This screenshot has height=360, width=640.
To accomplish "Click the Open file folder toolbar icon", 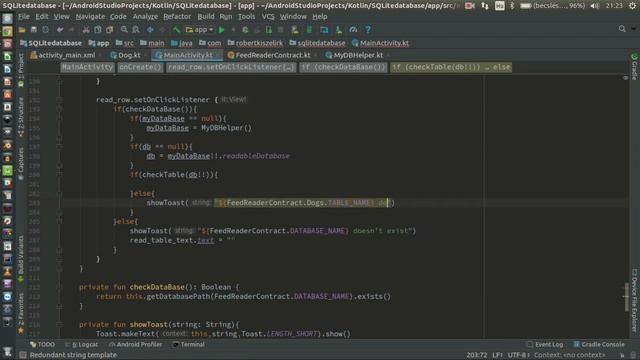I will coord(22,30).
